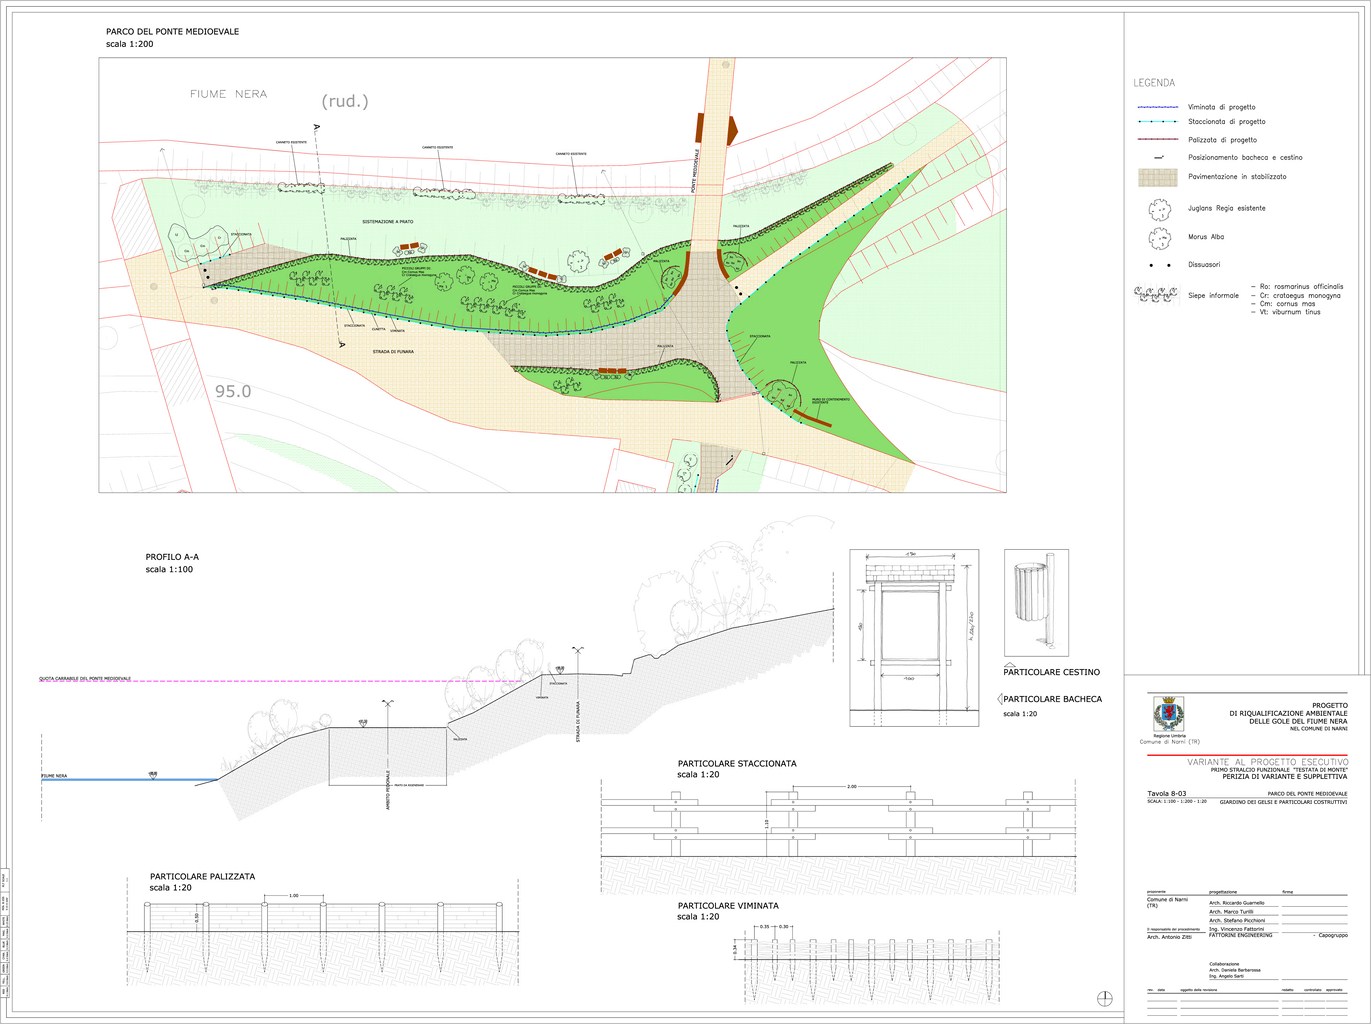
Task: Click the blue Viminata line sample in legend
Action: point(1156,107)
